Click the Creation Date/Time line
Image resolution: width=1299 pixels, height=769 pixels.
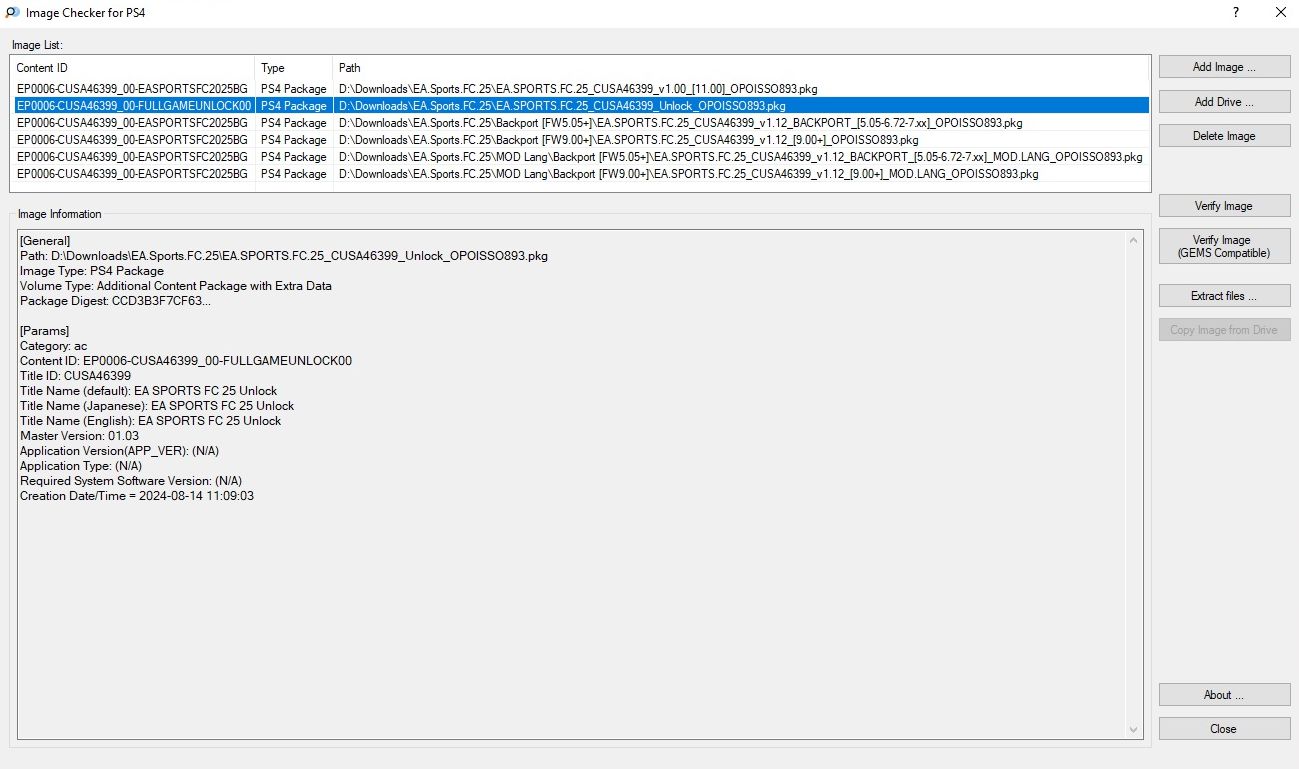pos(137,496)
